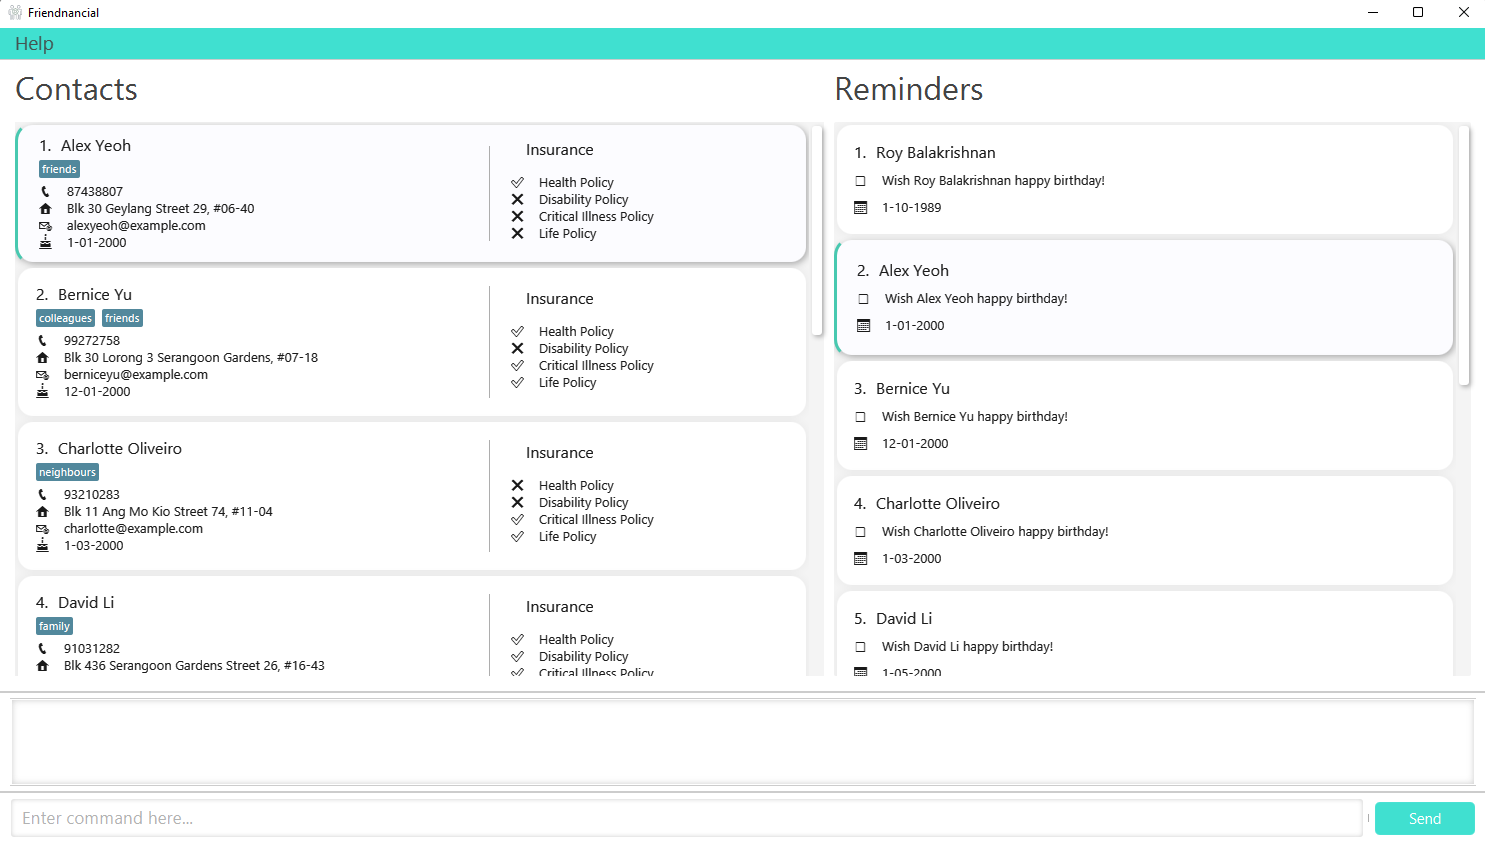Tick the Roy Balakrishnan birthday reminder checkbox

click(861, 181)
